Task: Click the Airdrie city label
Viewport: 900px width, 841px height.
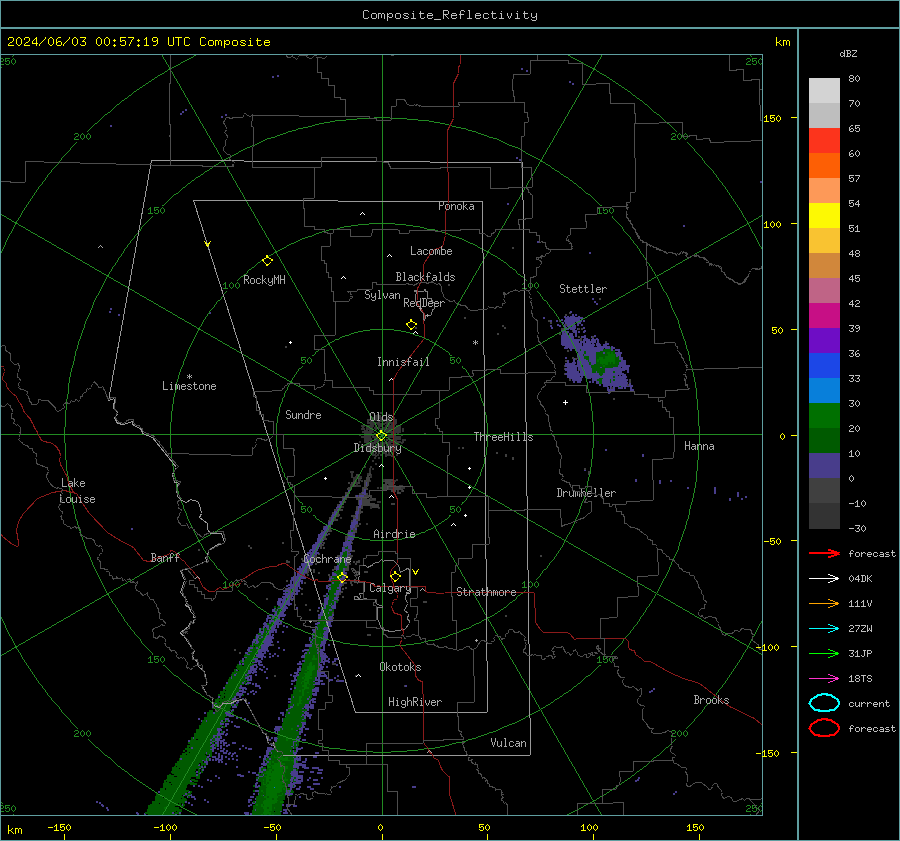Action: (x=394, y=534)
